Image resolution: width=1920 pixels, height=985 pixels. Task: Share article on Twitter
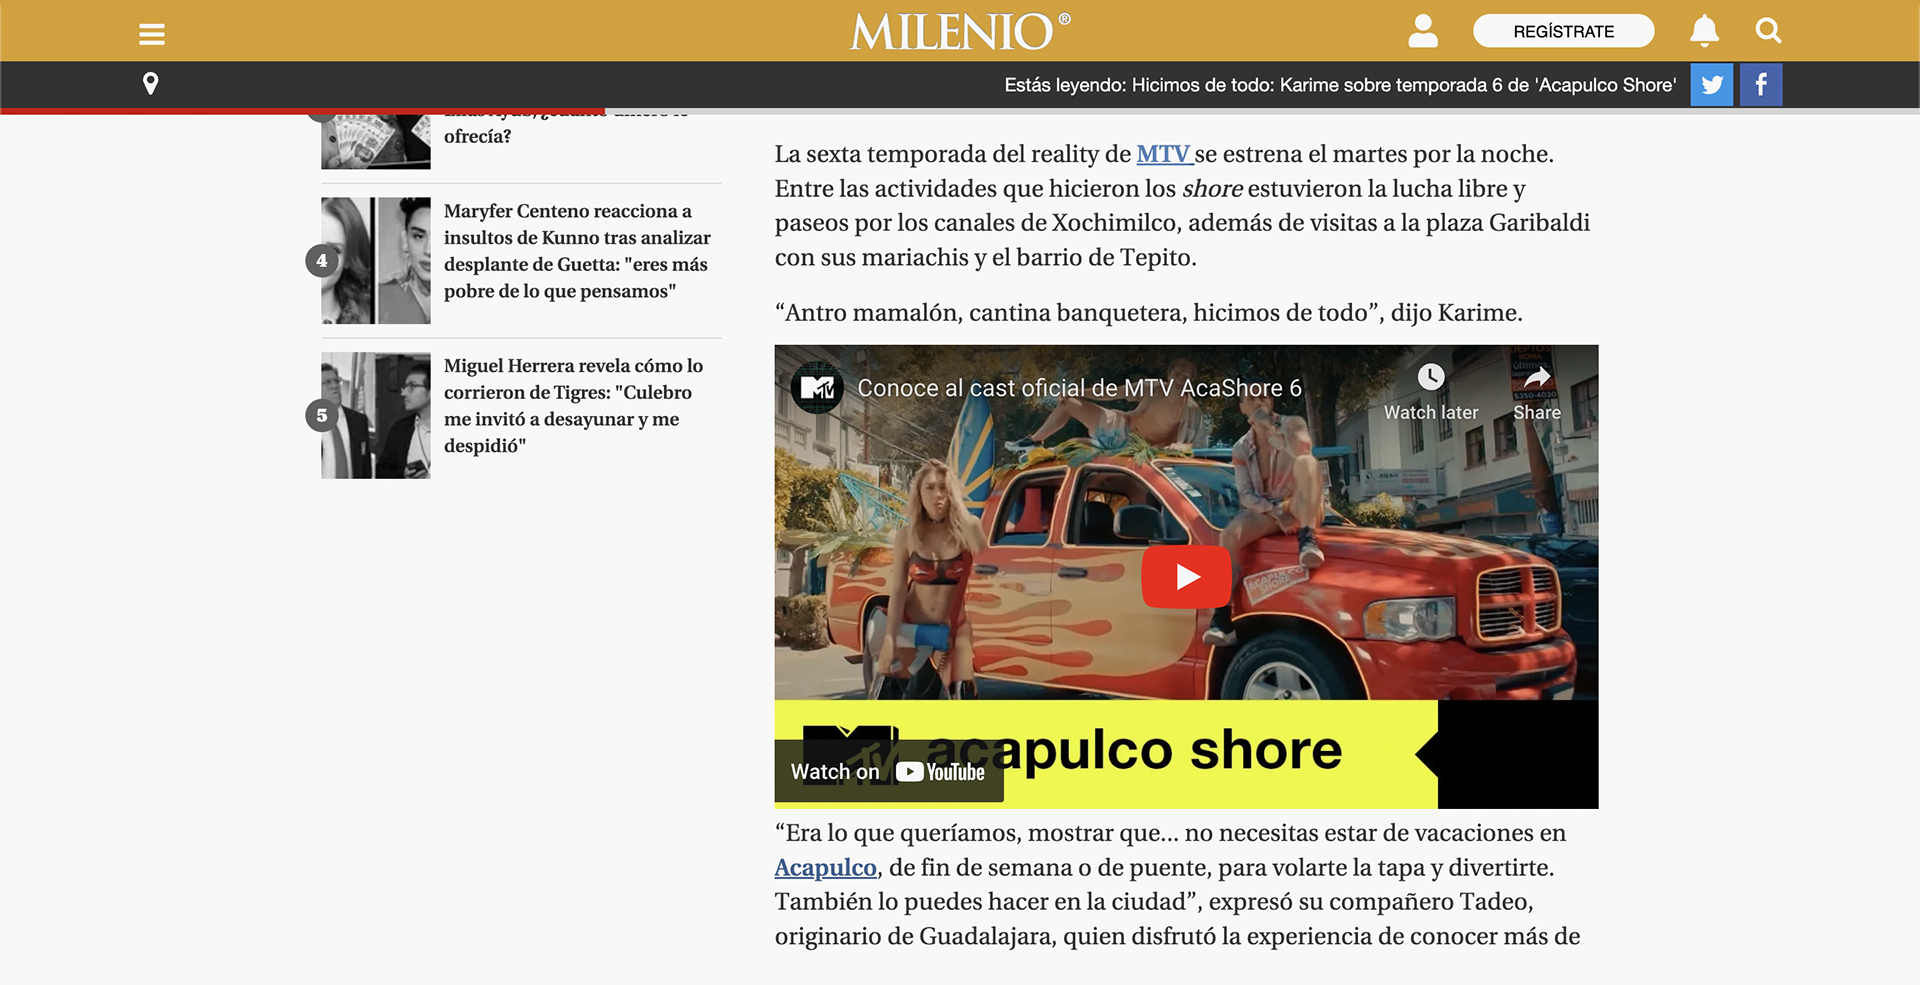tap(1712, 84)
